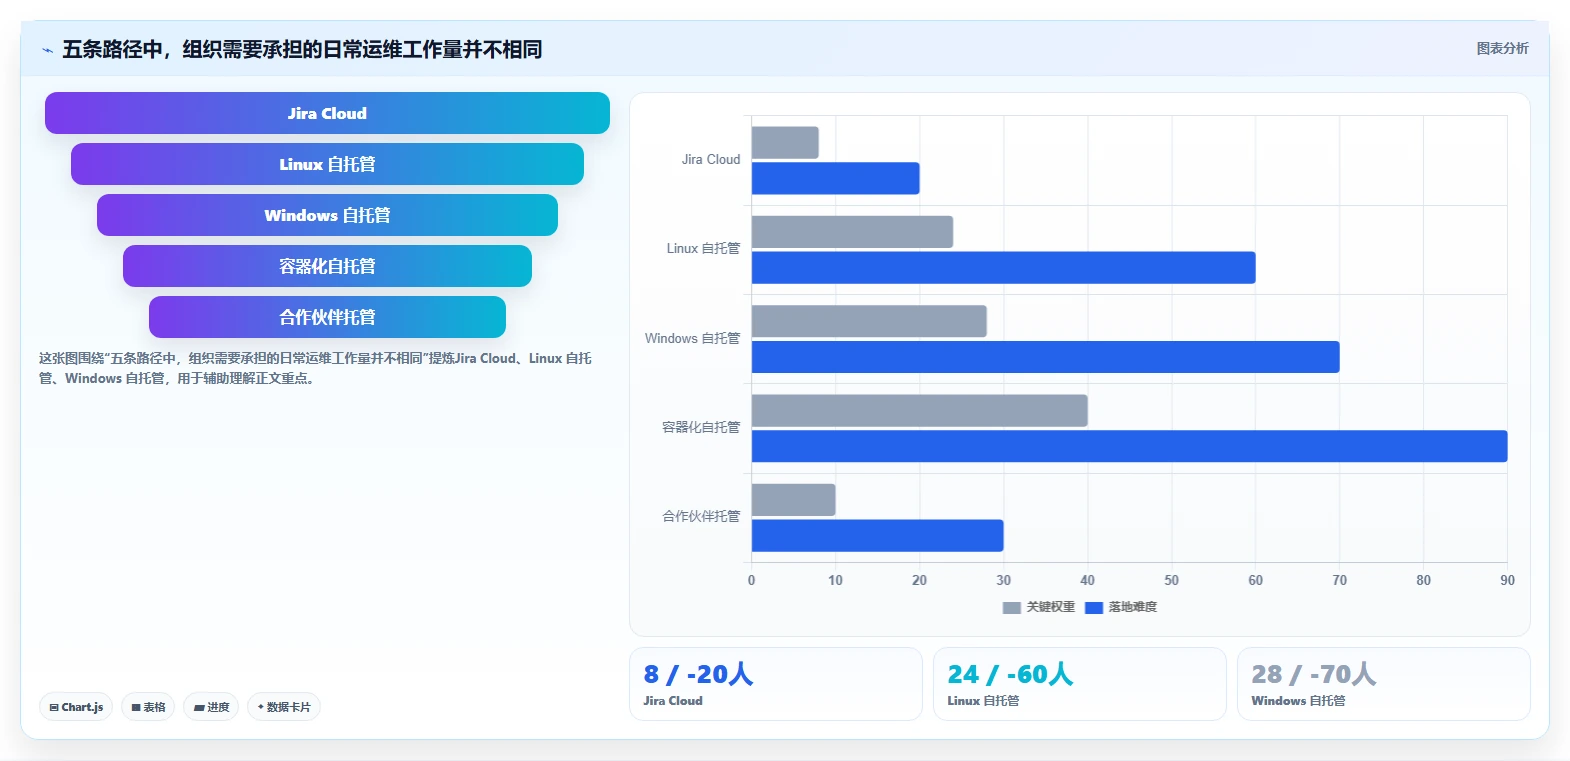The image size is (1570, 761).
Task: Click the Chart.js tag chip
Action: 76,707
